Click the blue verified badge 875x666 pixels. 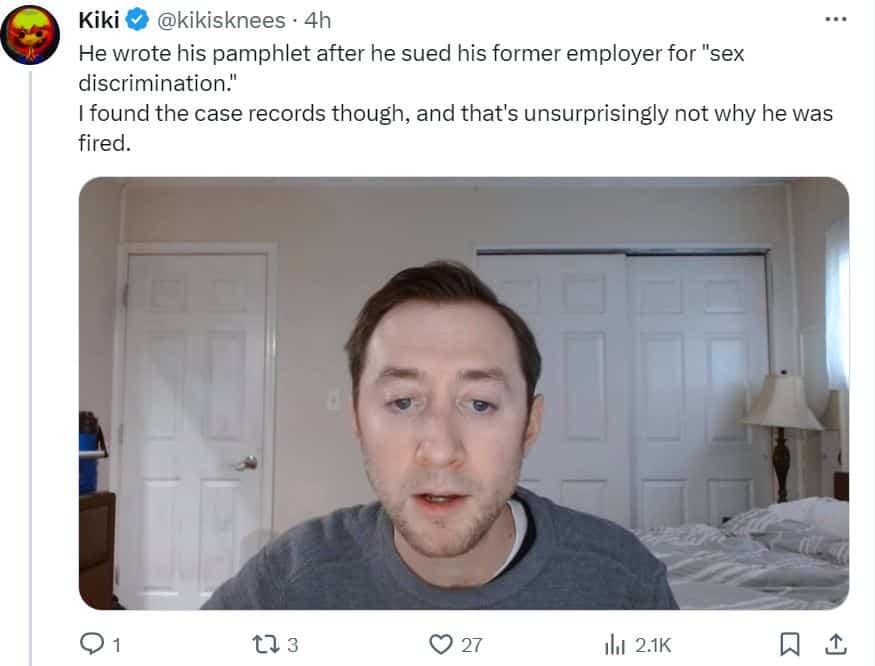click(137, 21)
